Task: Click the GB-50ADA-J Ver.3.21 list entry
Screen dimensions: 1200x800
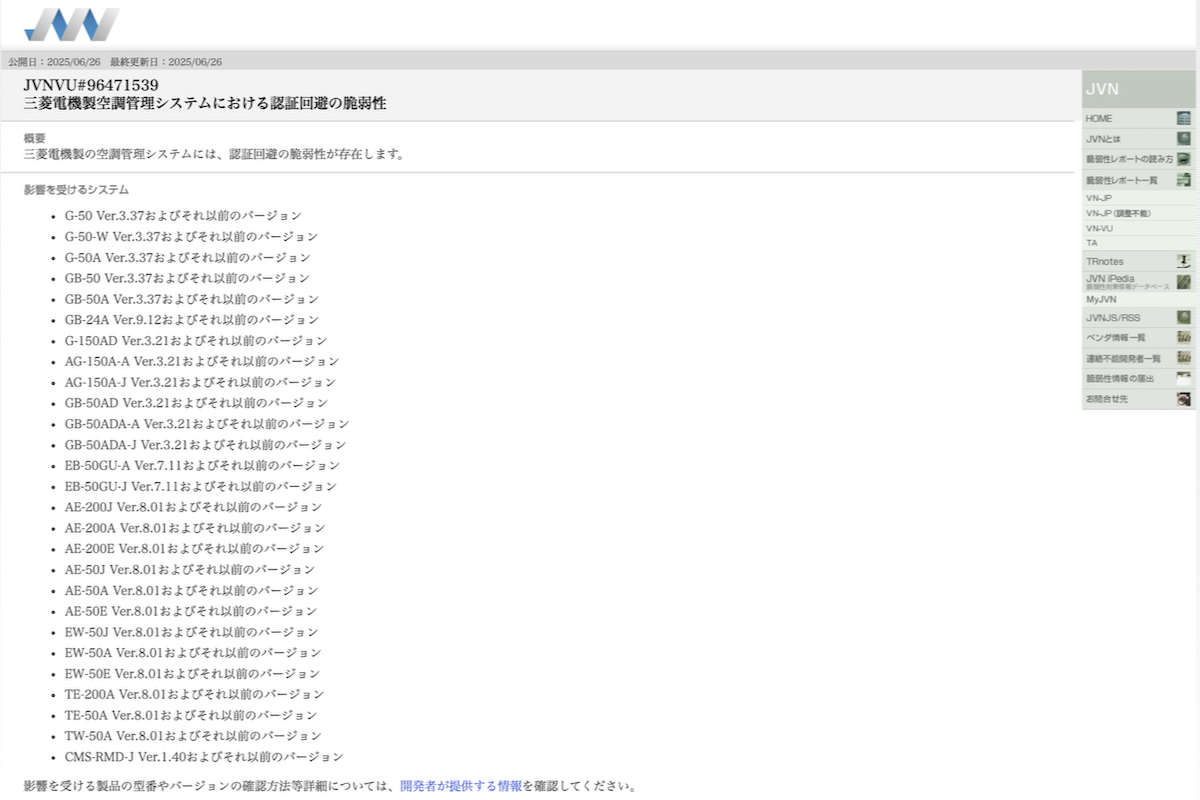Action: tap(206, 445)
